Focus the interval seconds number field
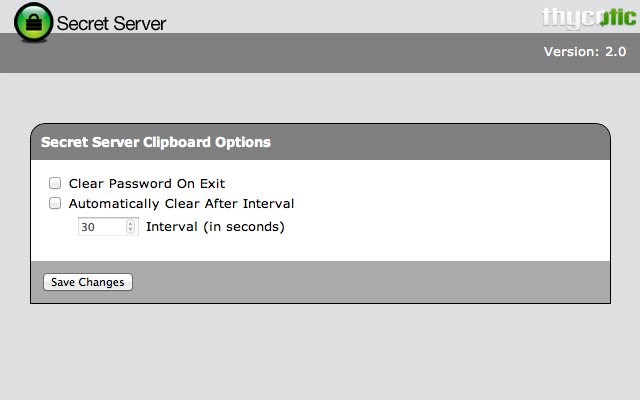This screenshot has height=400, width=640. click(x=102, y=227)
